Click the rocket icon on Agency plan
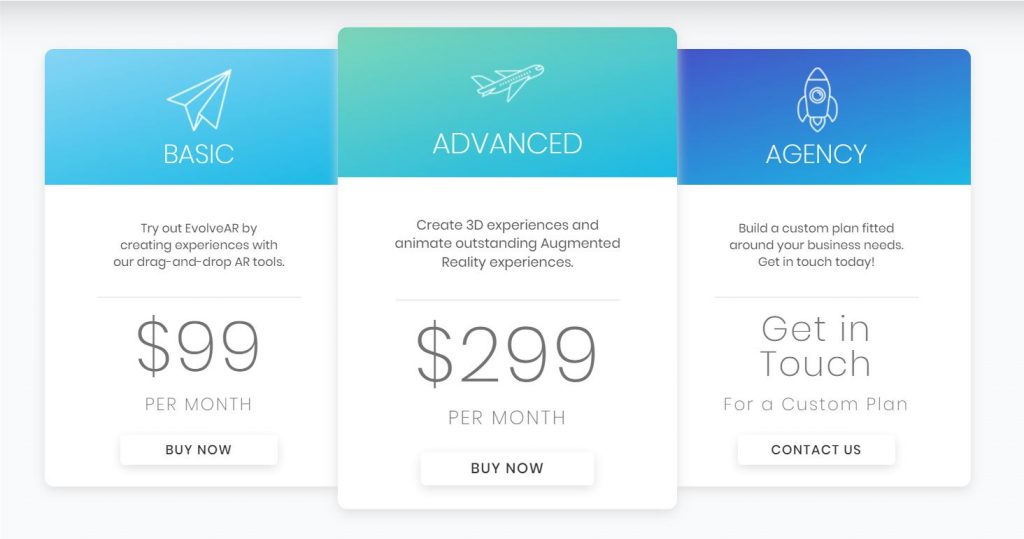Viewport: 1024px width, 539px height. pyautogui.click(x=817, y=99)
